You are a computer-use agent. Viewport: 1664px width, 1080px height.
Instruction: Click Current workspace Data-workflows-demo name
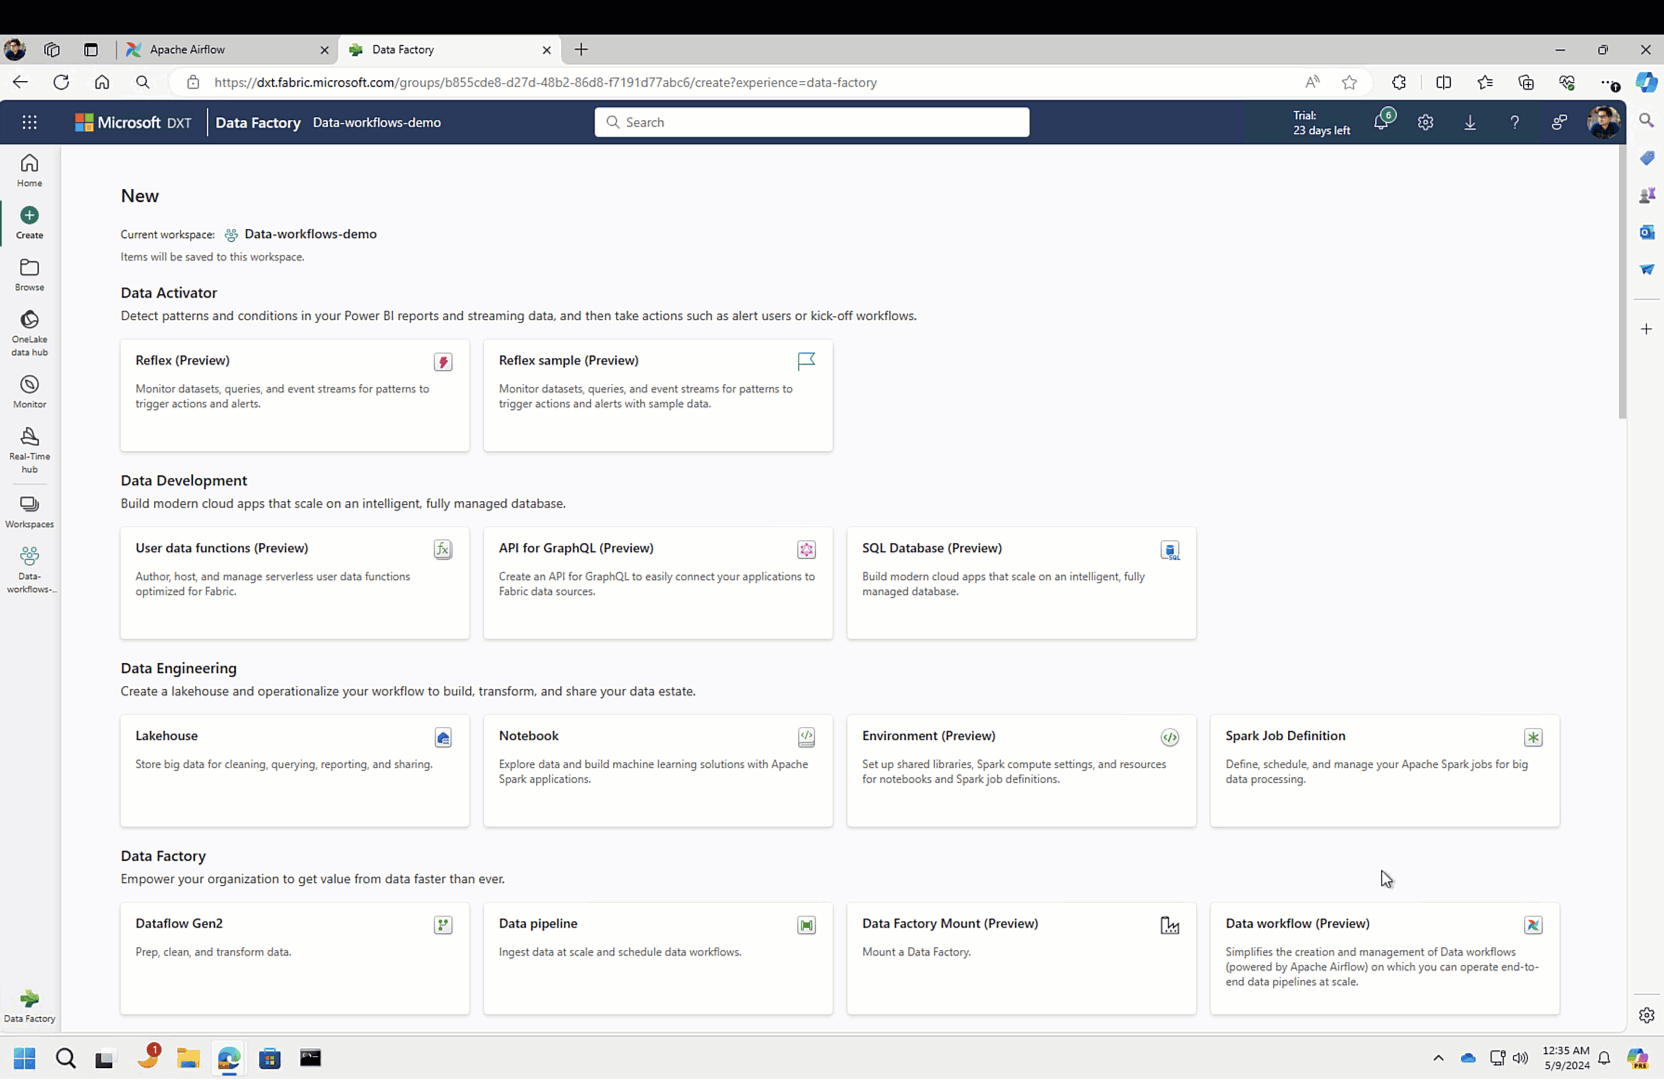tap(310, 234)
